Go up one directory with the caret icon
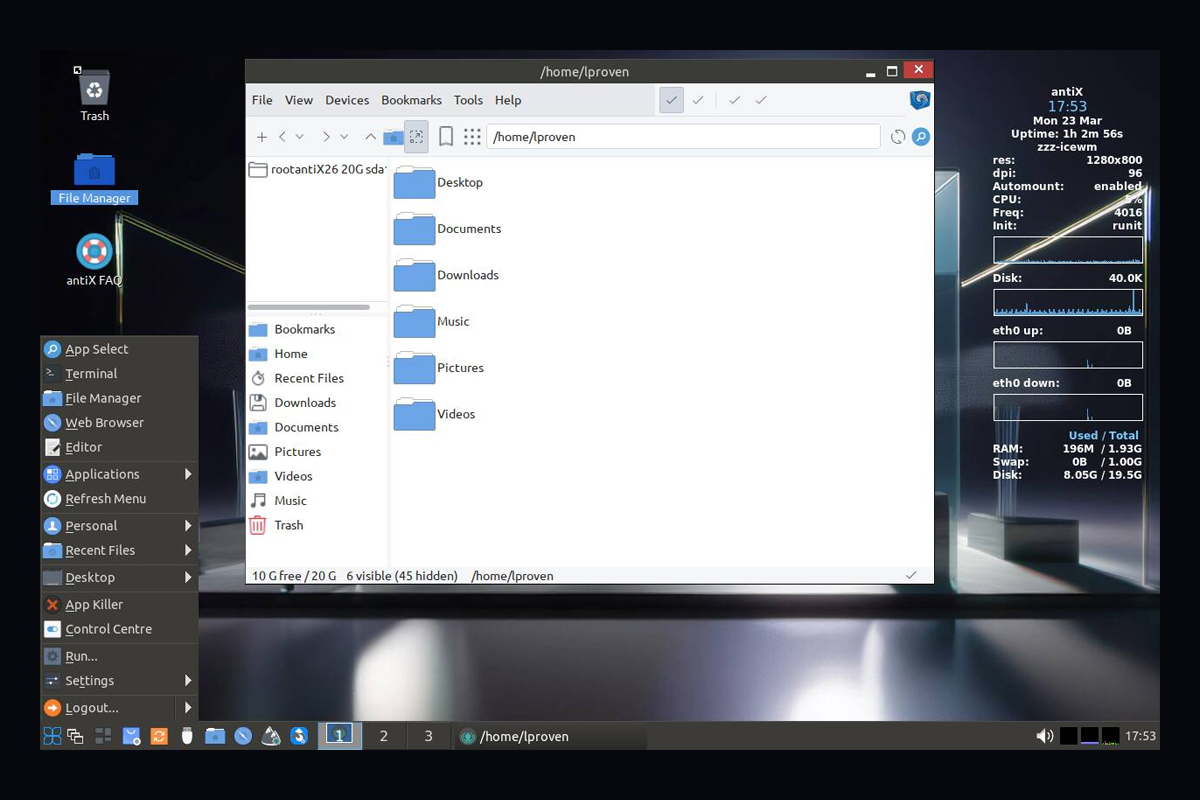 tap(370, 137)
